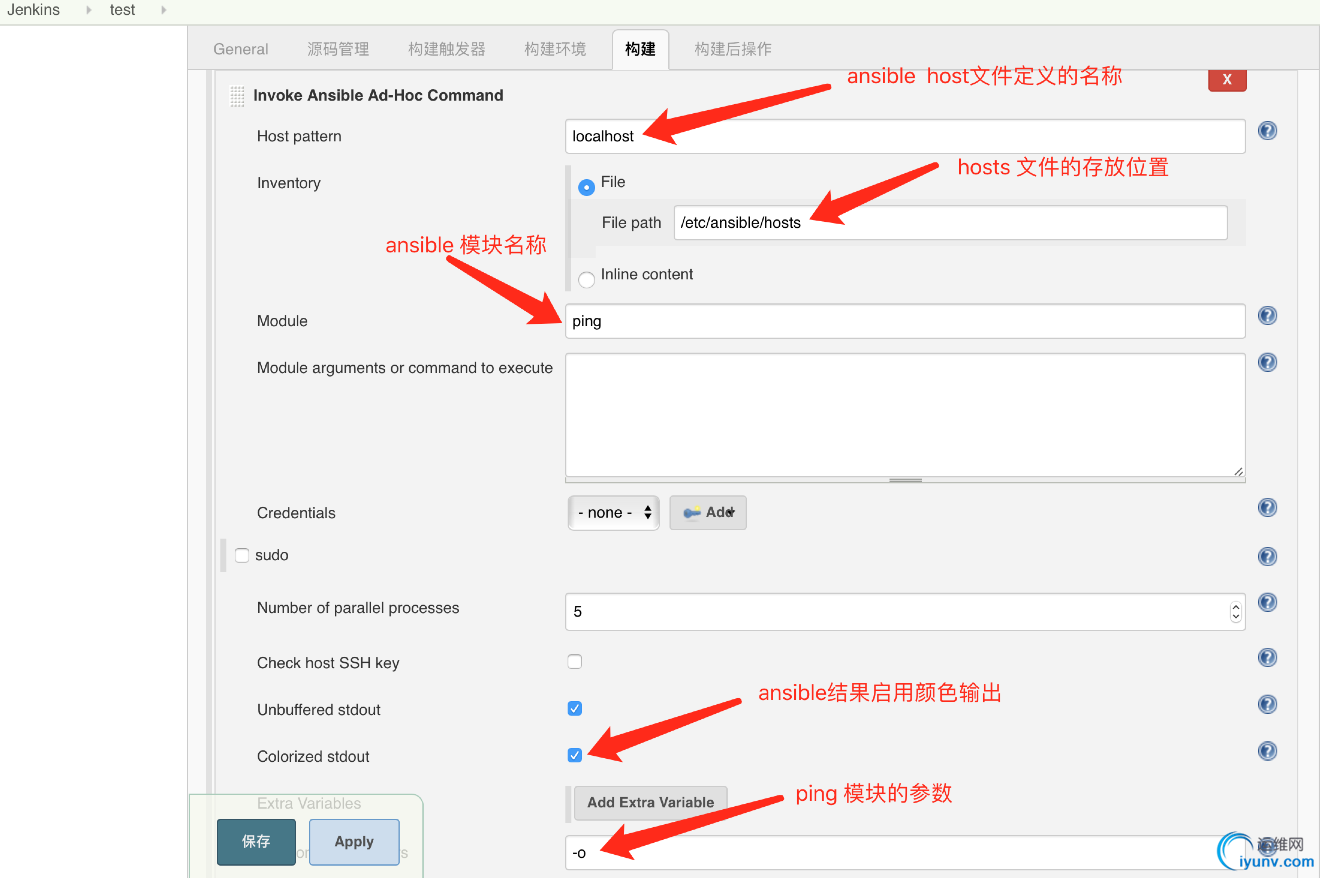
Task: Uncheck Colorized stdout checkbox
Action: point(575,755)
